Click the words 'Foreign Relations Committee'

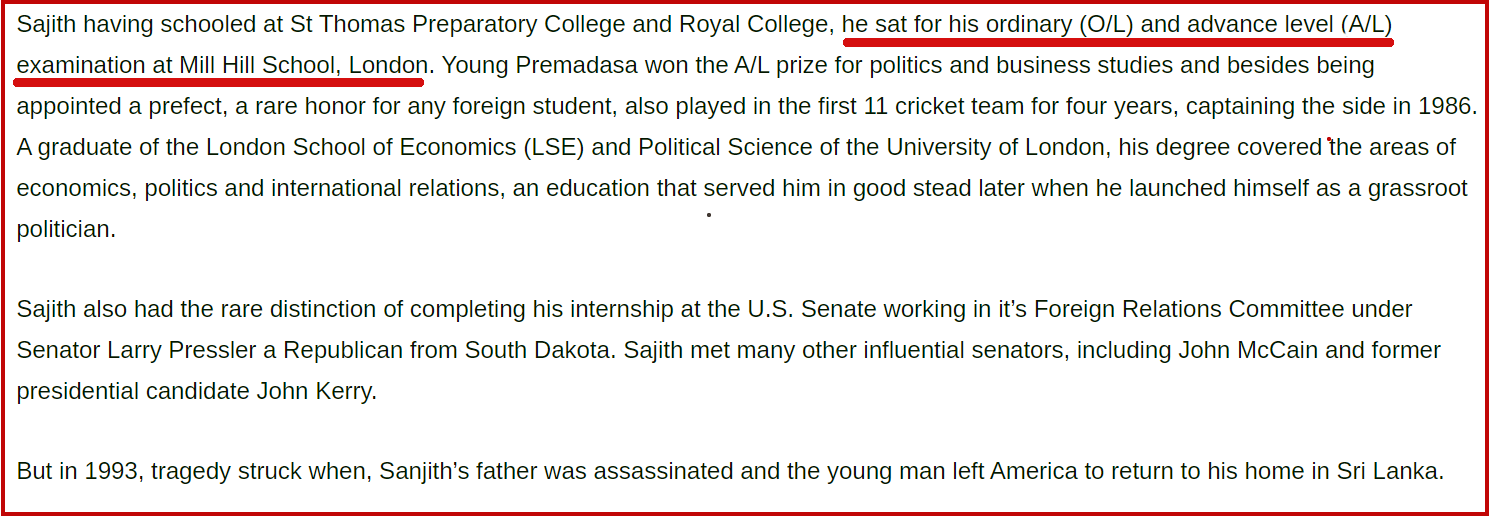tap(1189, 309)
